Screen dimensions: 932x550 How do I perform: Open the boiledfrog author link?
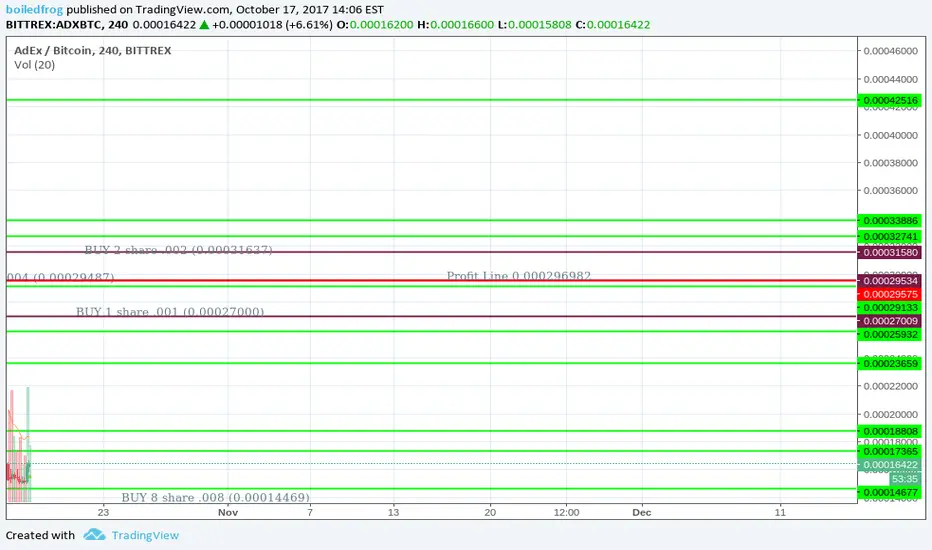coord(34,10)
